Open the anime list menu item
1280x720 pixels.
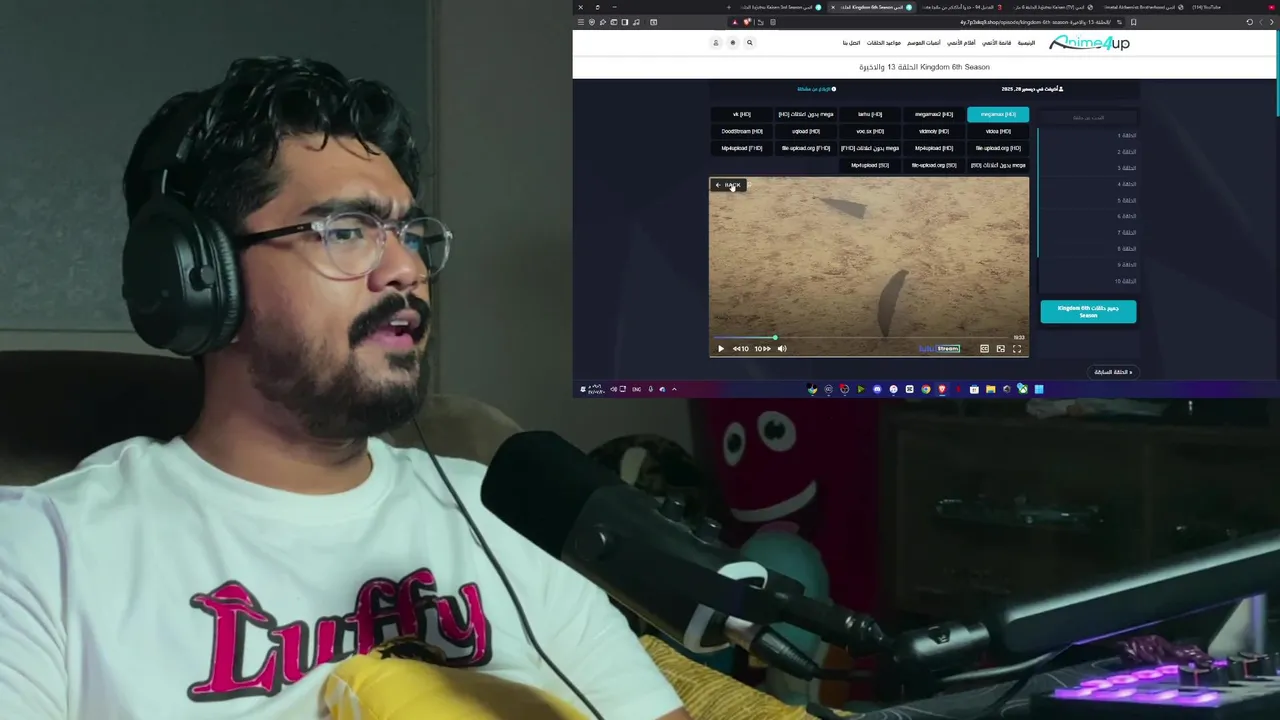click(996, 43)
